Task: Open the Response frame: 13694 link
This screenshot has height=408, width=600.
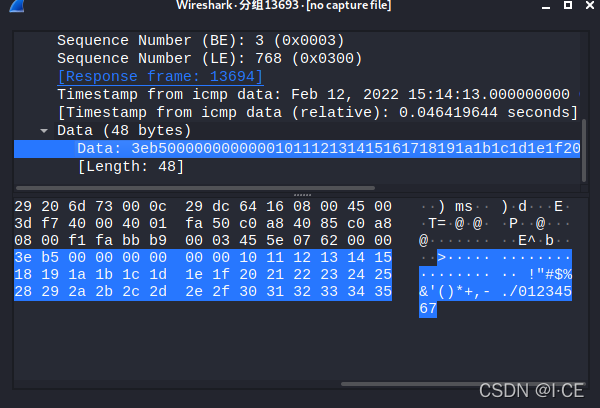Action: pos(160,76)
